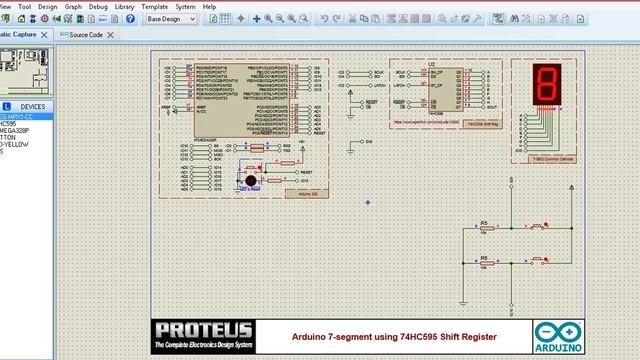
Task: Switch to the Source Code tab
Action: pos(86,35)
